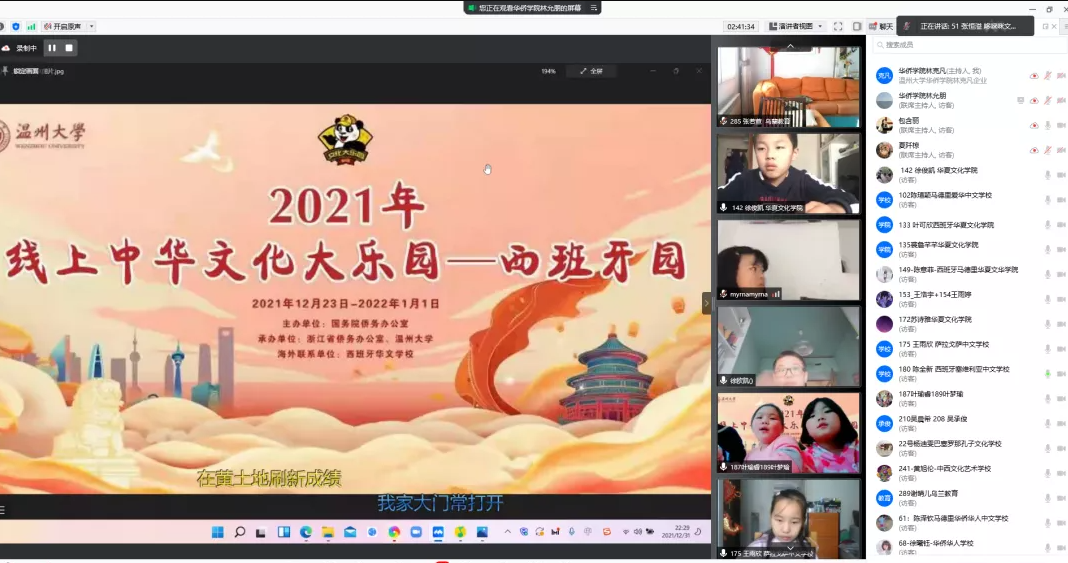
Task: Toggle the muted microphone for 华侨学院林允朋
Action: point(1048,101)
